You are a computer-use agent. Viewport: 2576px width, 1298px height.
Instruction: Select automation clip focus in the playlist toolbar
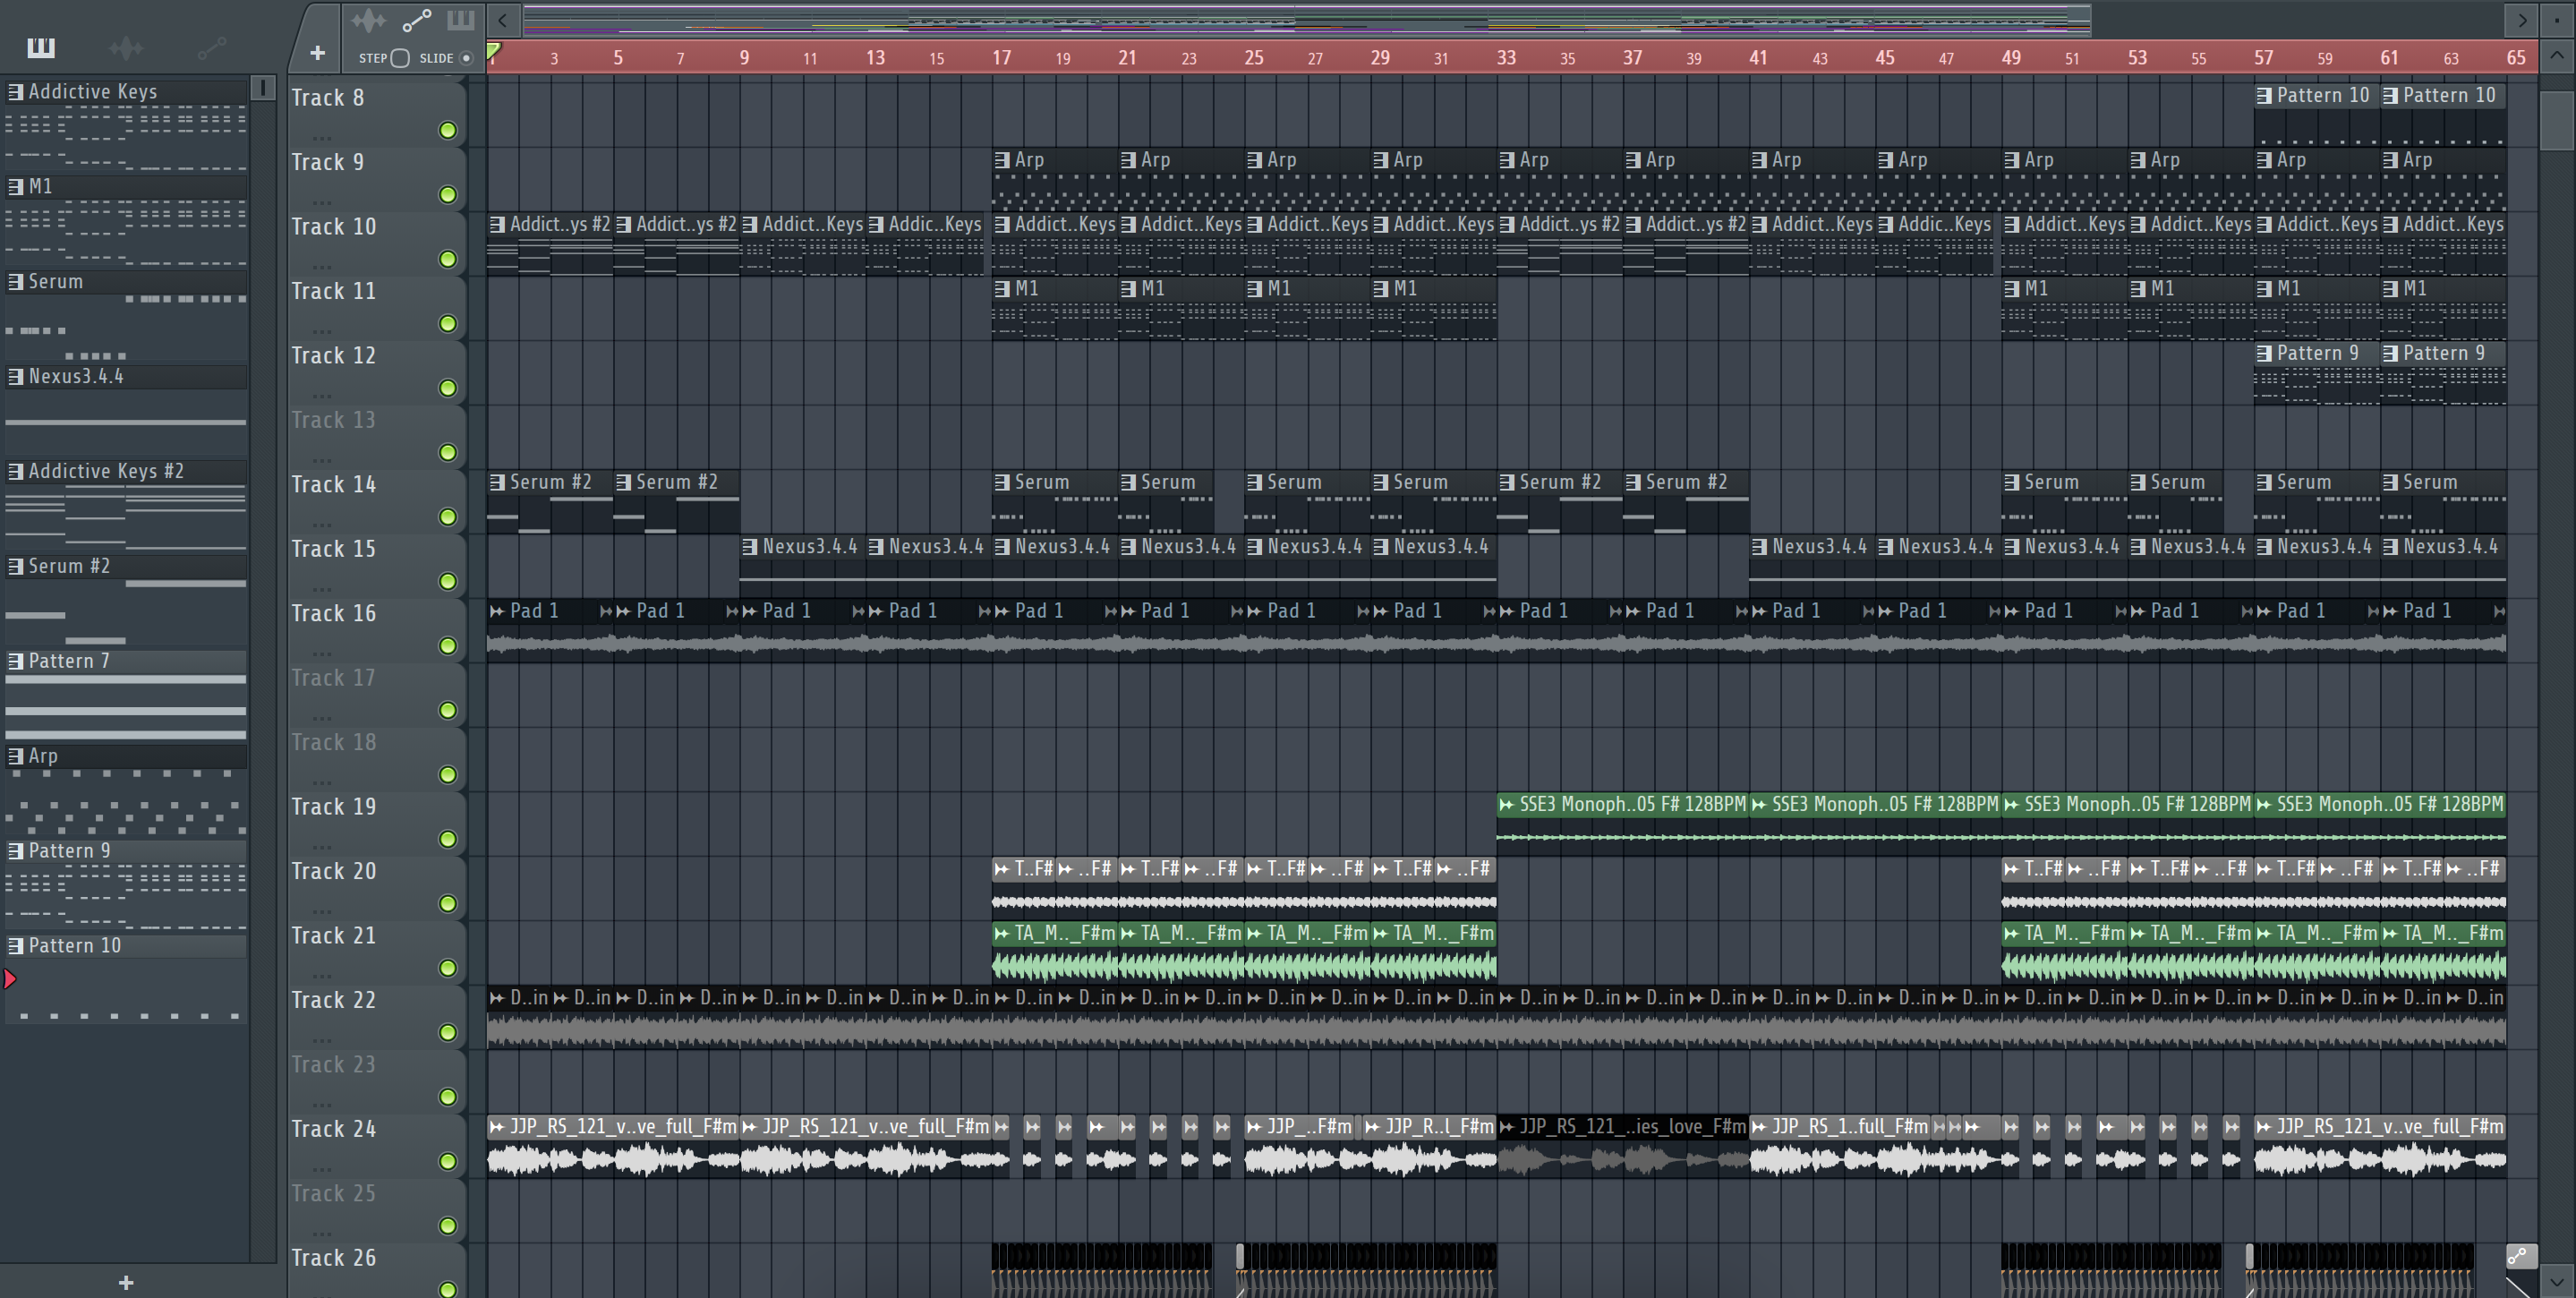click(x=416, y=20)
